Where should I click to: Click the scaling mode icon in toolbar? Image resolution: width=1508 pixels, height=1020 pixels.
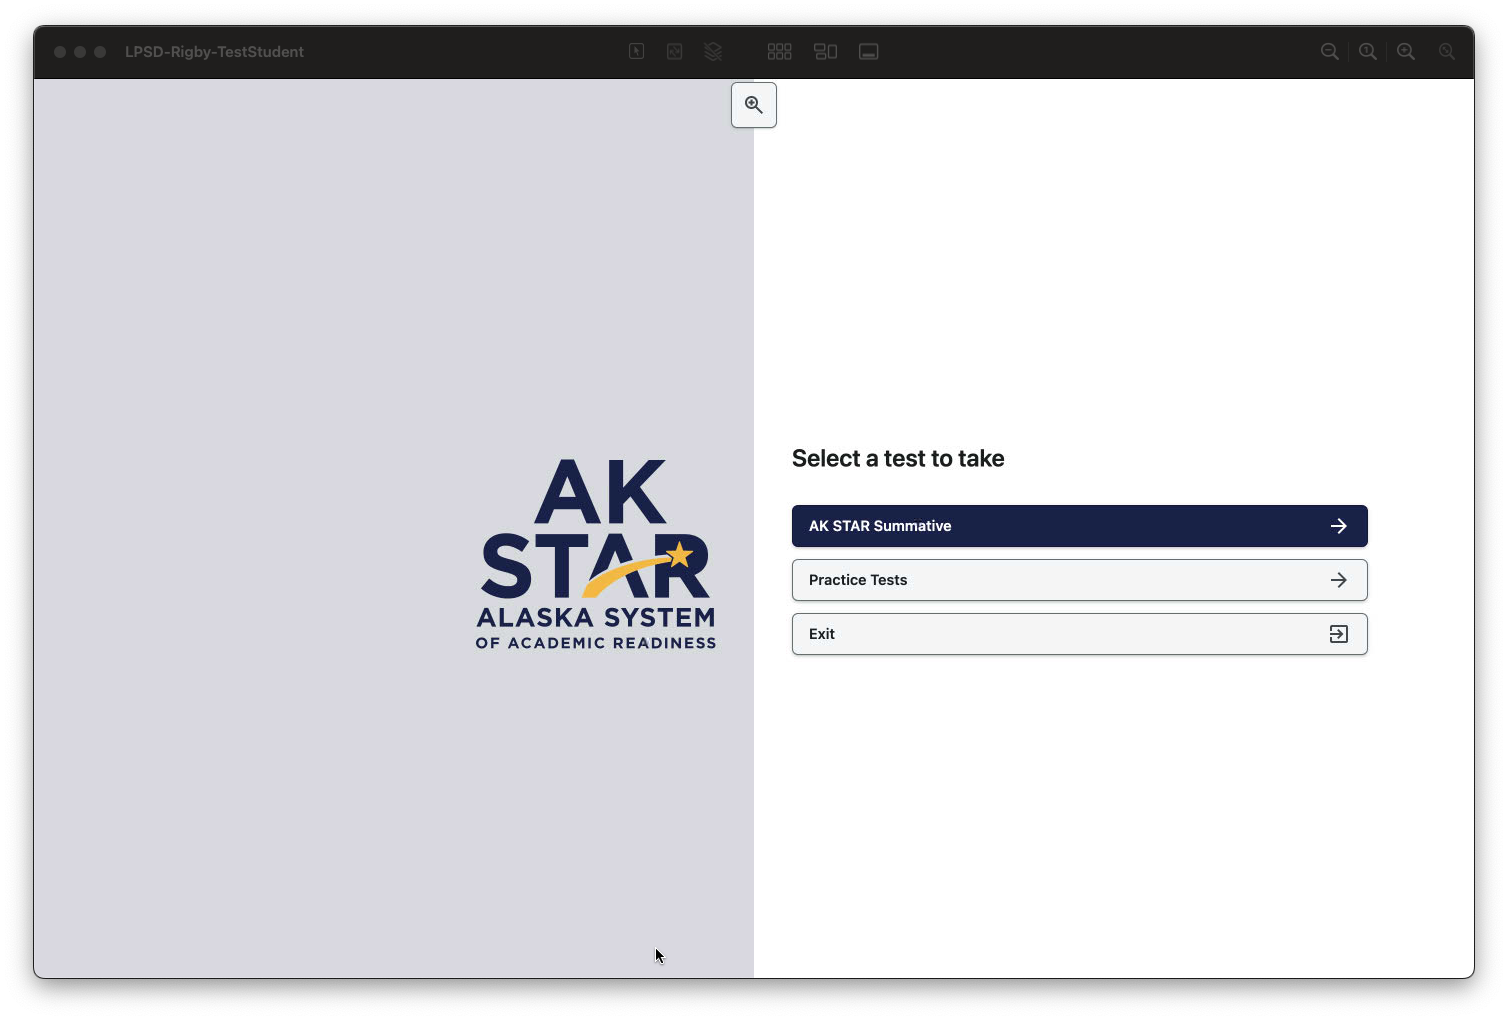coord(675,51)
